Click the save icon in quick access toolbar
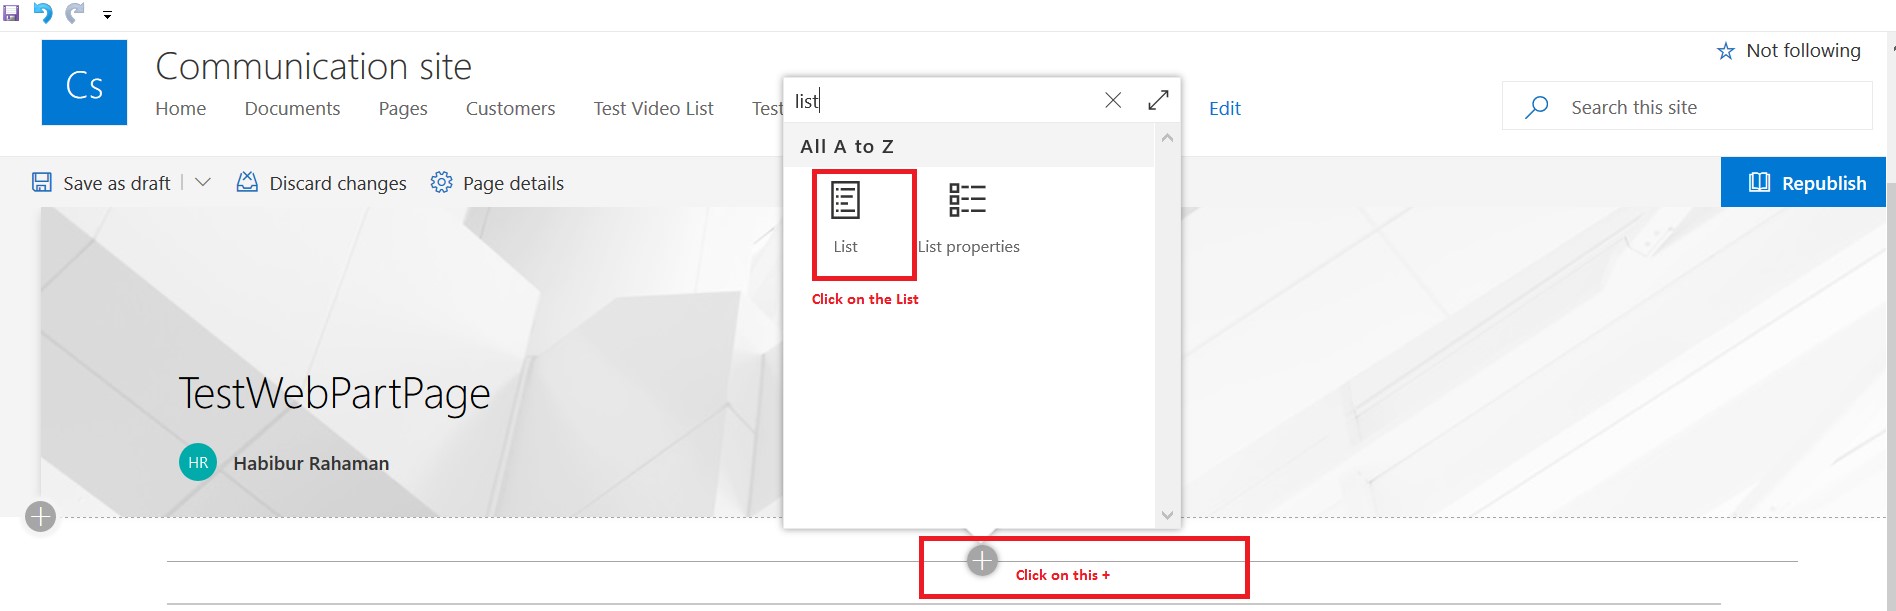The width and height of the screenshot is (1896, 611). pos(11,13)
